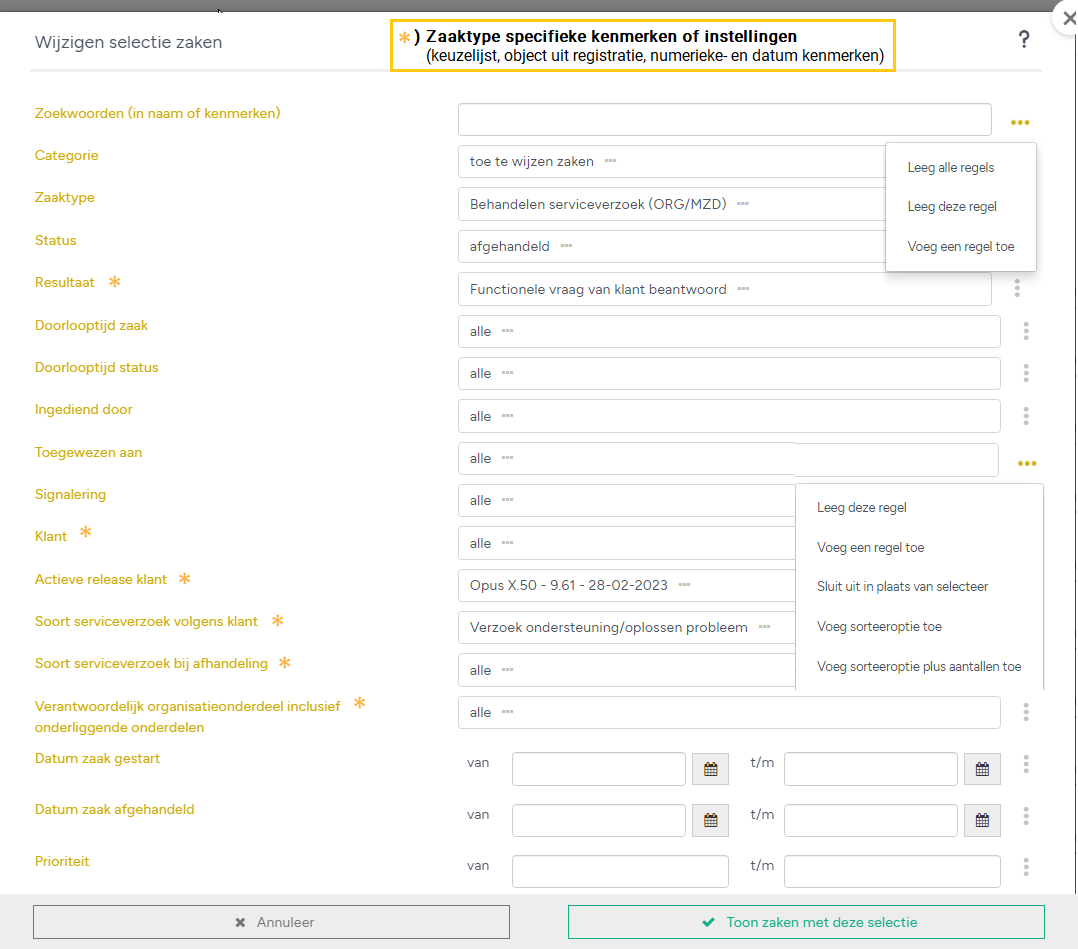Open options dots for Datum zaak afgehandeld row
The image size is (1078, 949).
(x=1026, y=816)
